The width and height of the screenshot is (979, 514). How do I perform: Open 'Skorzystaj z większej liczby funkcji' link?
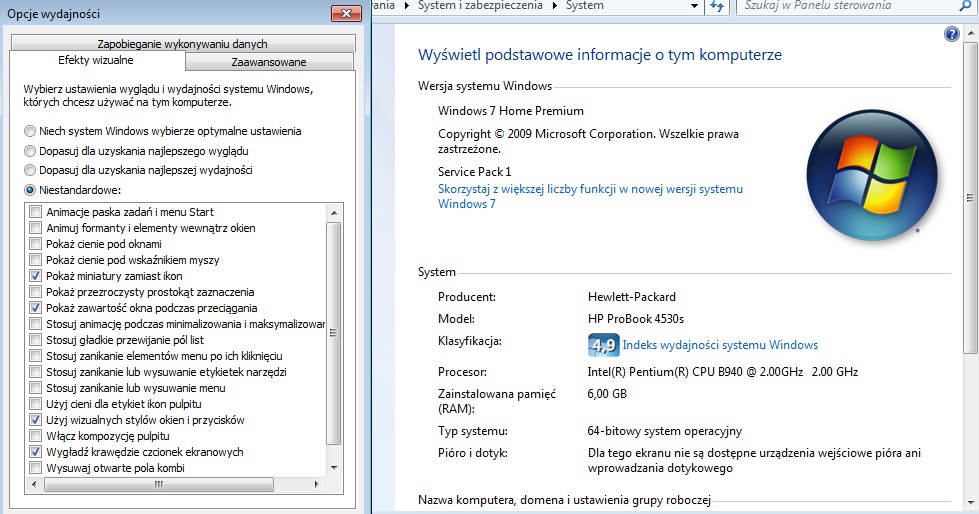click(x=590, y=196)
